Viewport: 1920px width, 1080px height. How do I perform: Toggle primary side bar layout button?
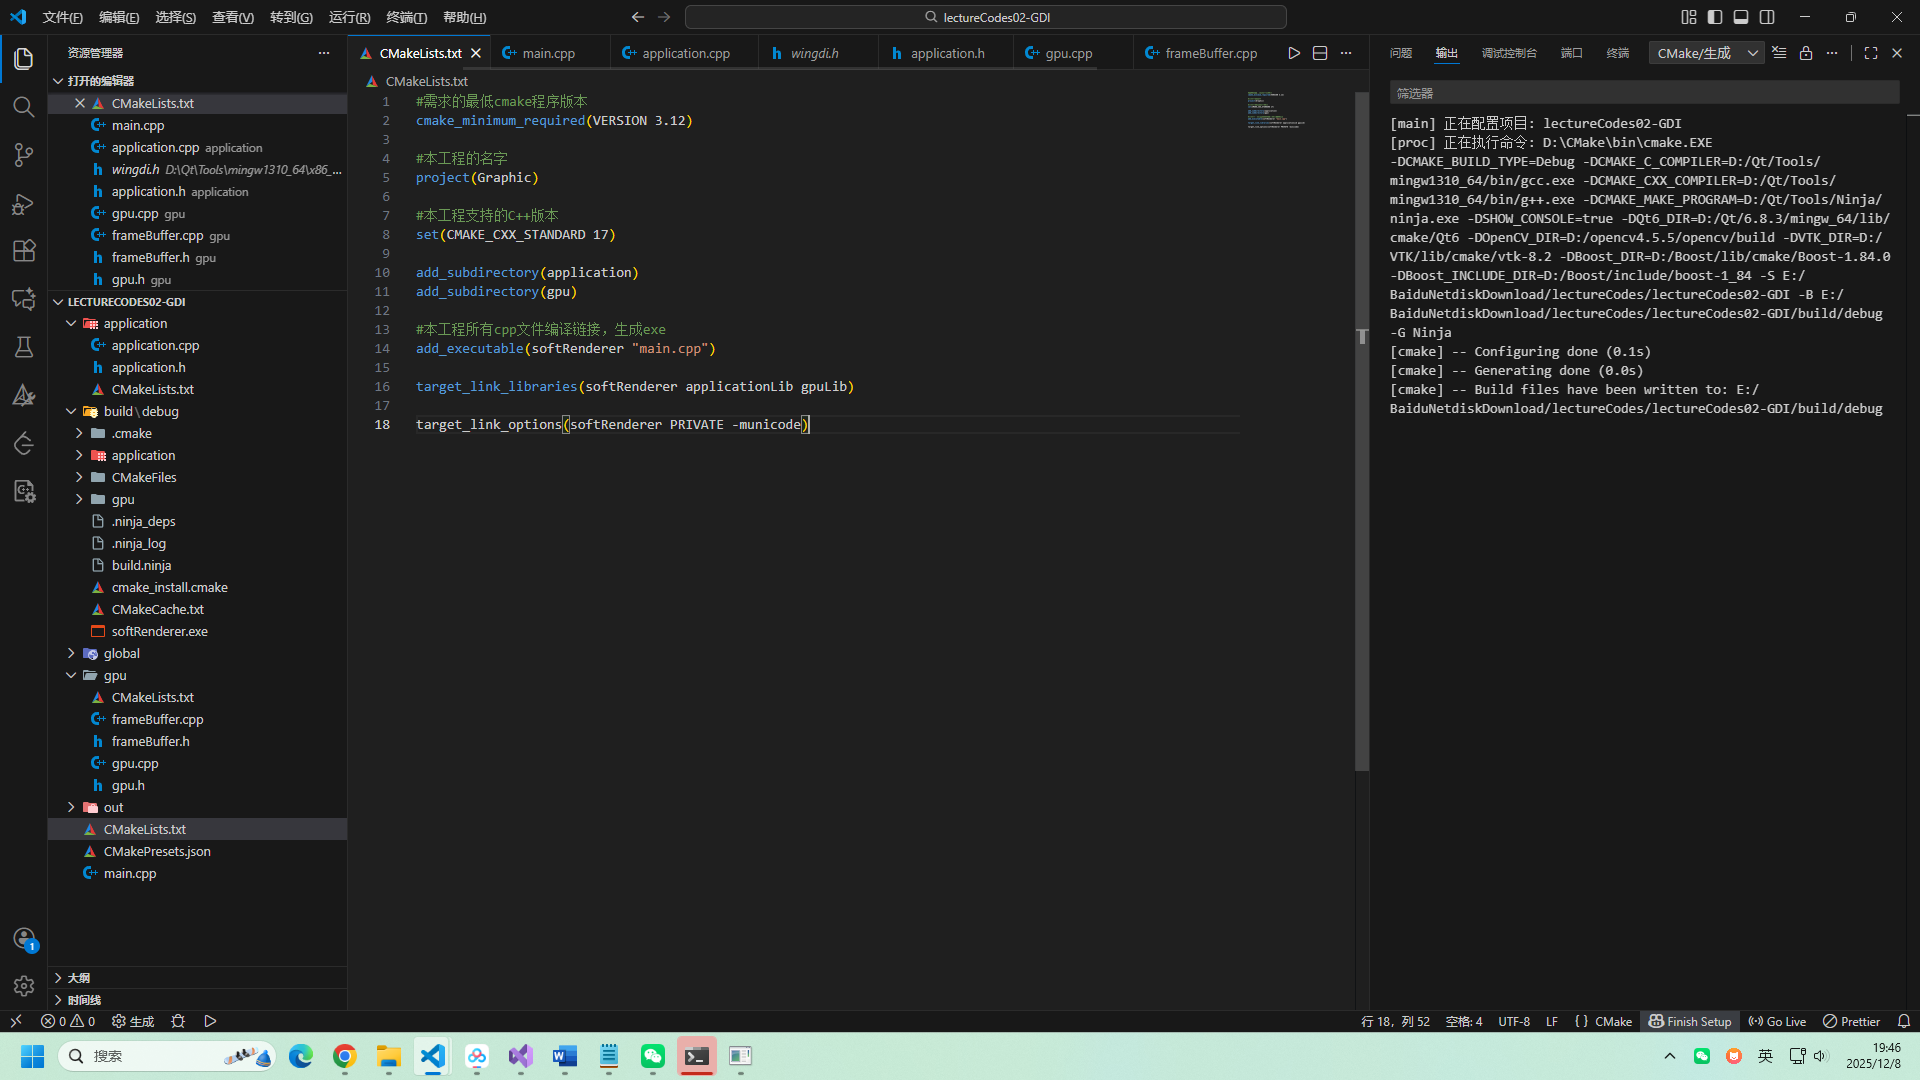(x=1715, y=17)
